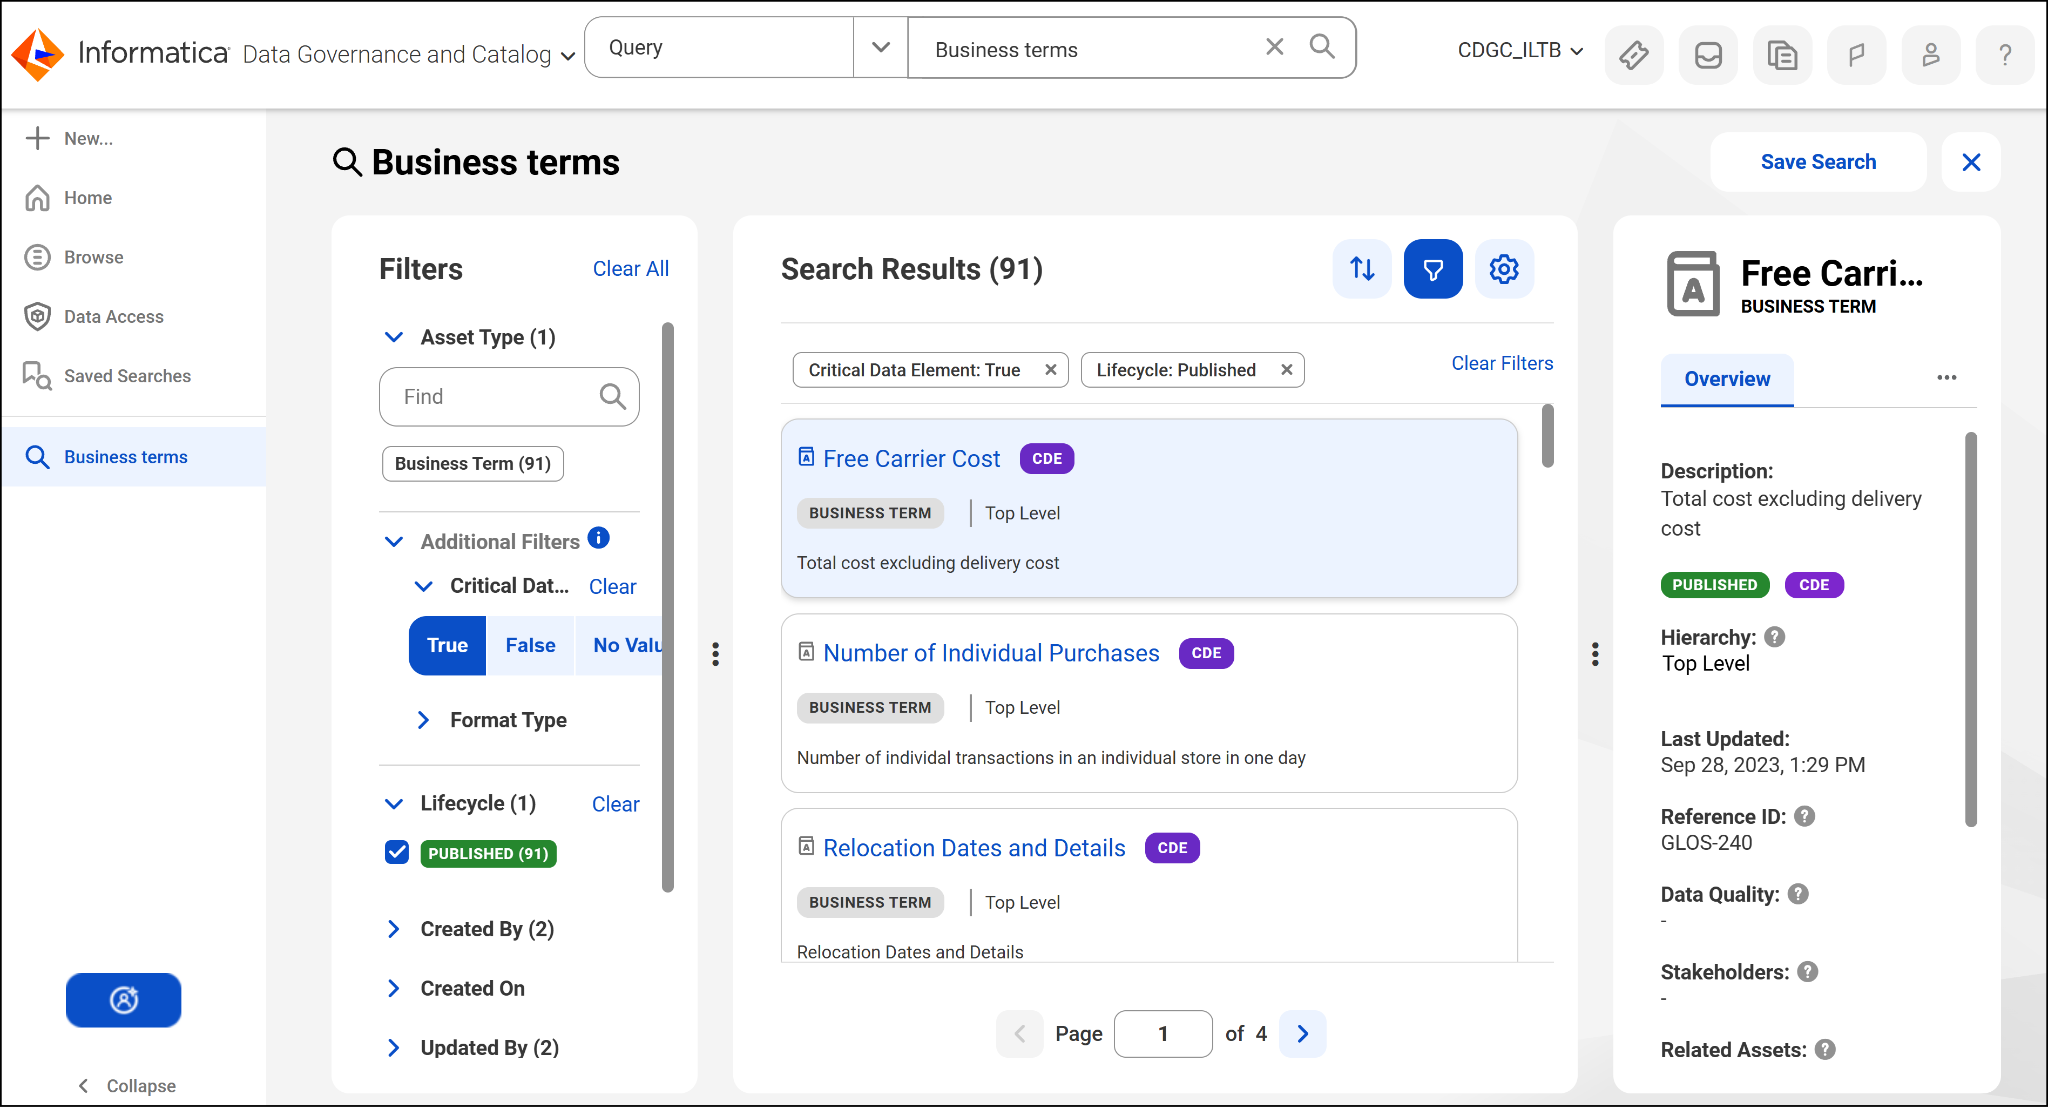Click the Browse sidebar icon
2048x1107 pixels.
tap(37, 257)
